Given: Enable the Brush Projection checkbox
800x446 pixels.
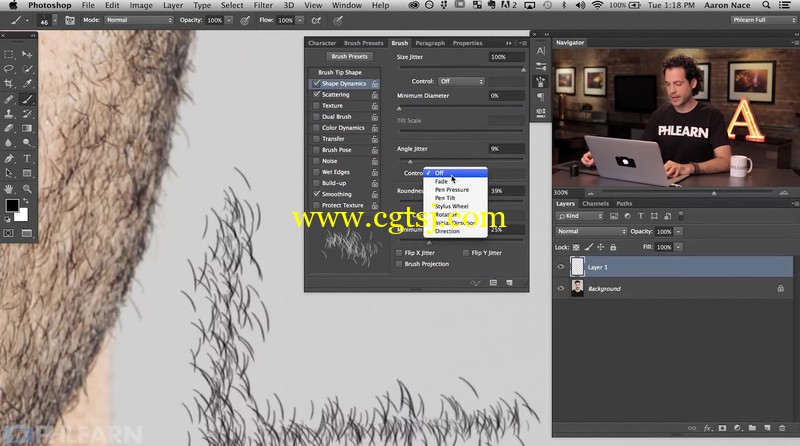Looking at the screenshot, I should click(399, 264).
